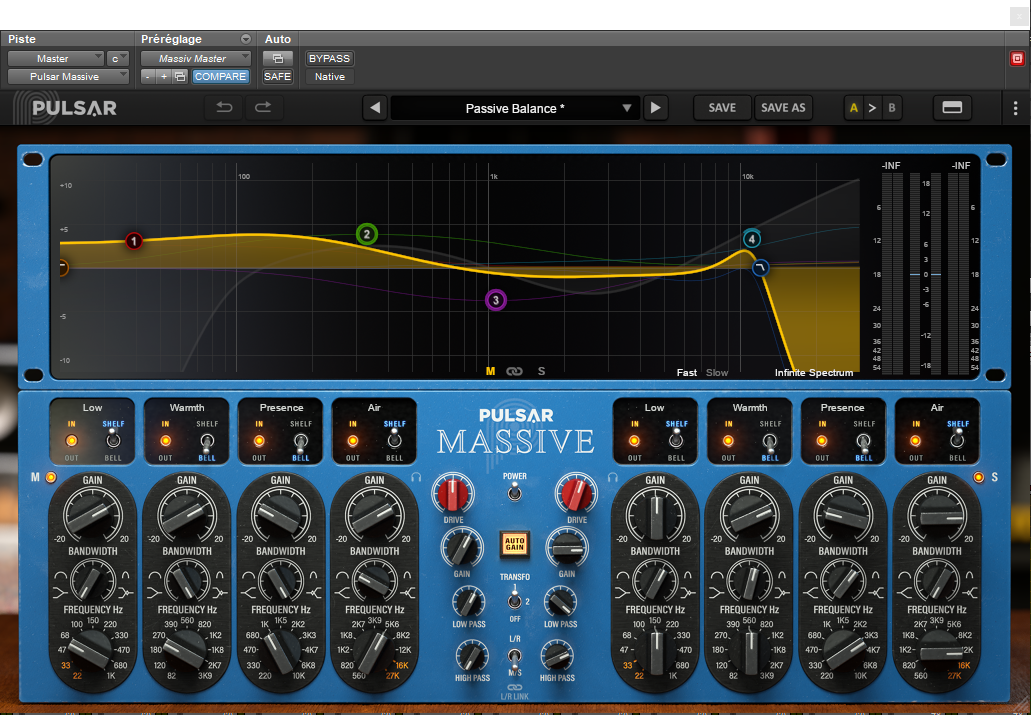Toggle left Warmth band IN/OUT LED
Viewport: 1031px width, 715px height.
165,441
